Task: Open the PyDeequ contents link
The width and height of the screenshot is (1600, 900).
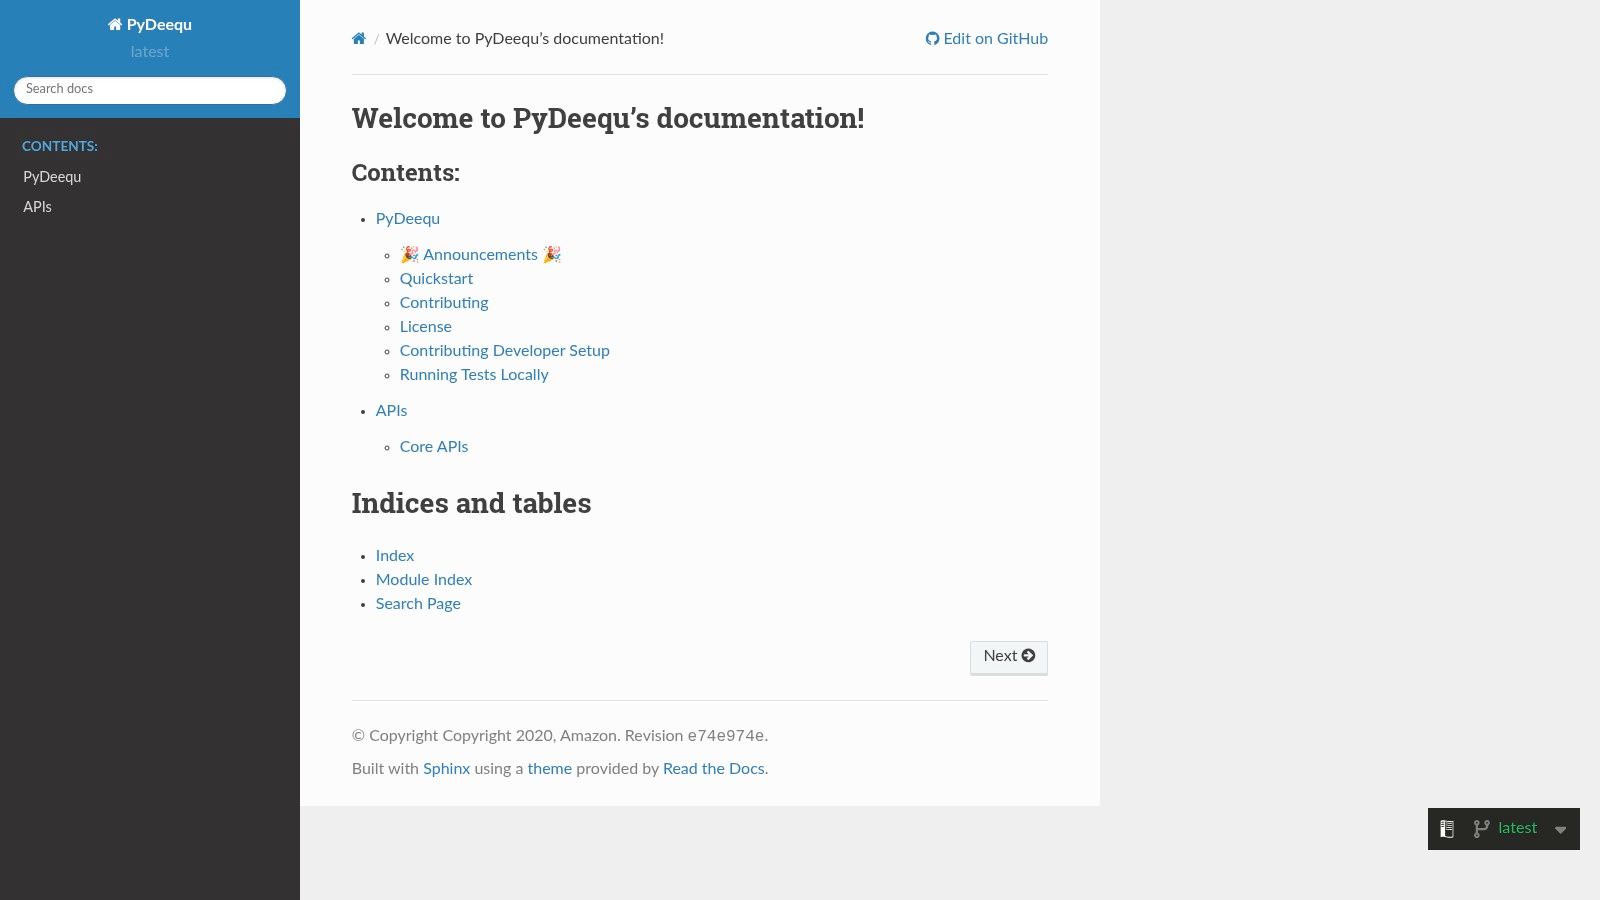Action: pyautogui.click(x=408, y=219)
